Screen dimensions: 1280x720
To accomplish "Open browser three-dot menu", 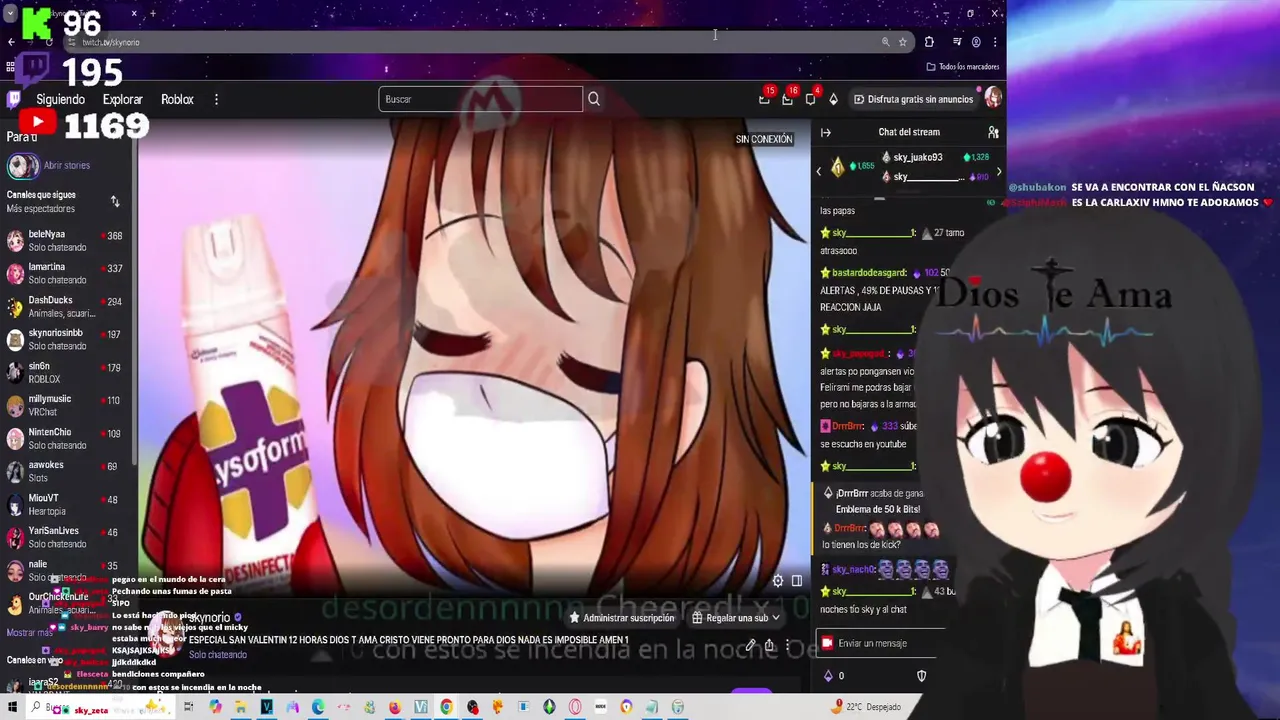I will coord(995,42).
